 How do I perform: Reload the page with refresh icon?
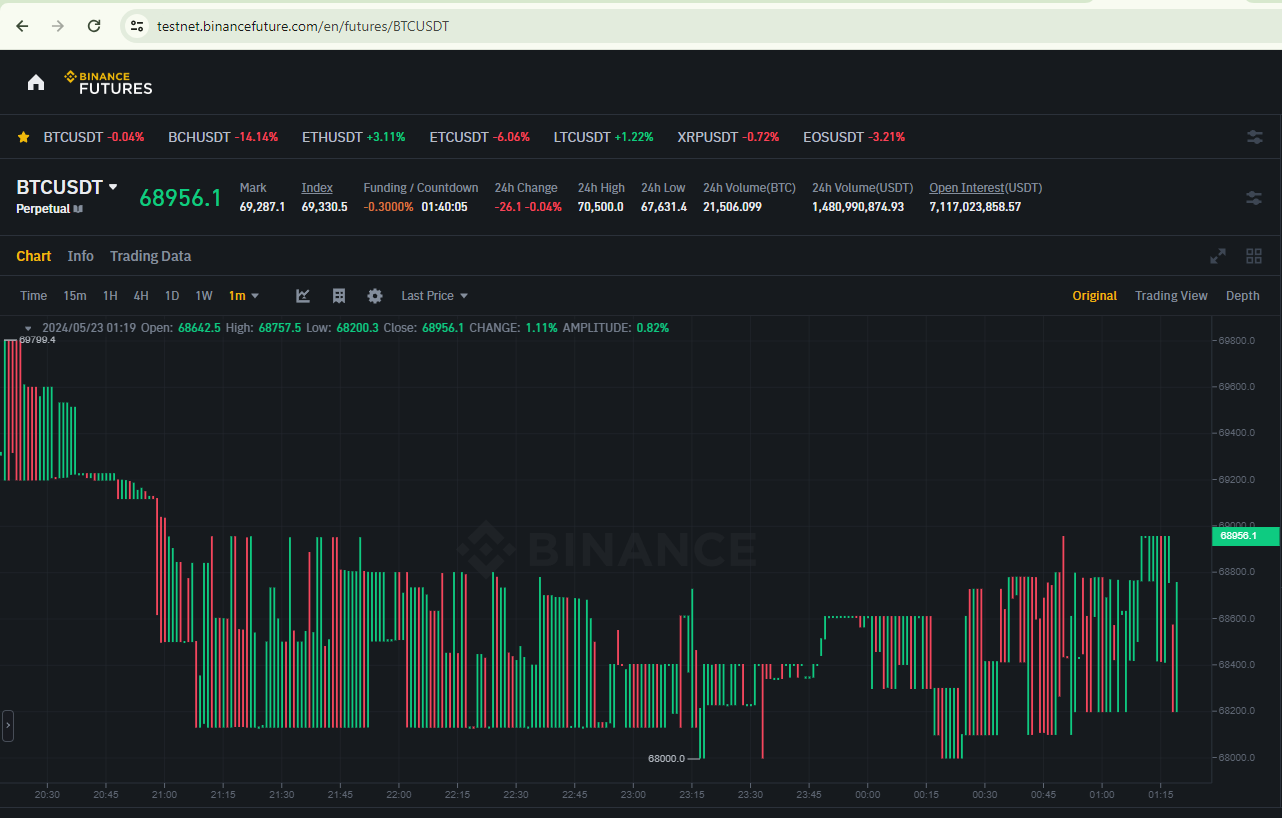[94, 26]
